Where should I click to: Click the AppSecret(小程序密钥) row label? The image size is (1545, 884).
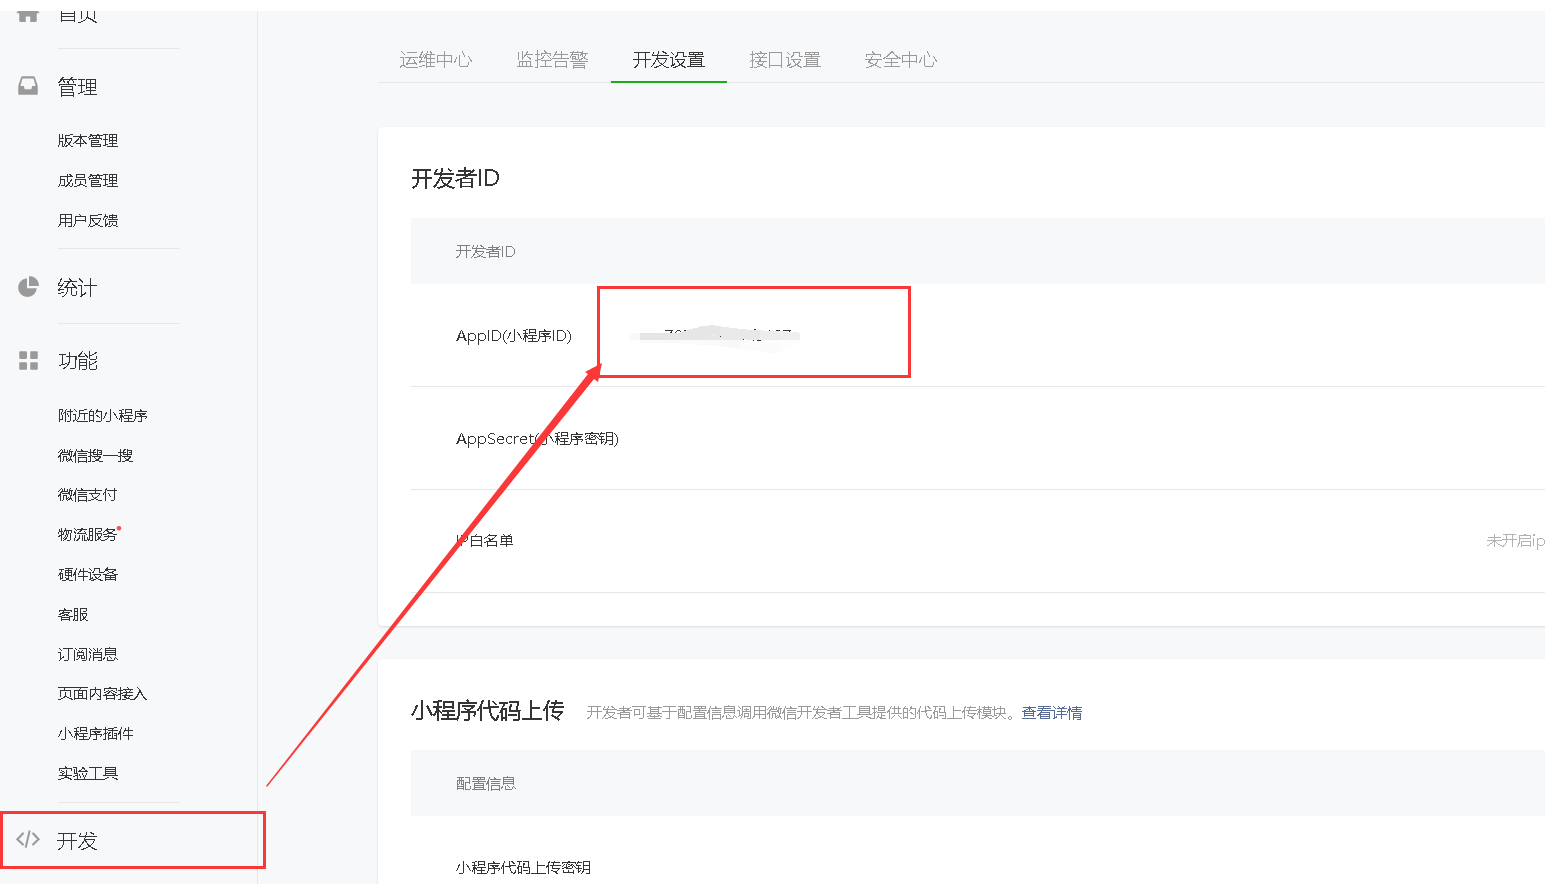point(537,439)
